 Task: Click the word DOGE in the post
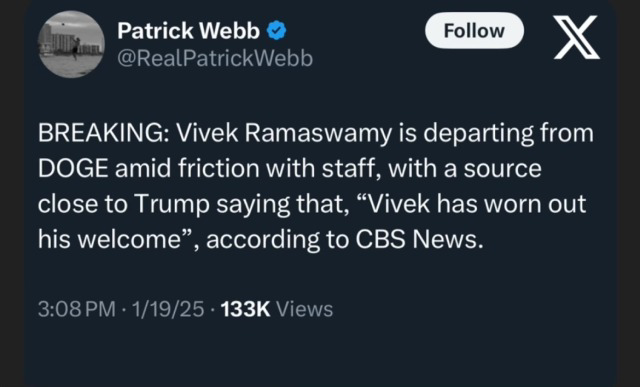[x=73, y=169]
